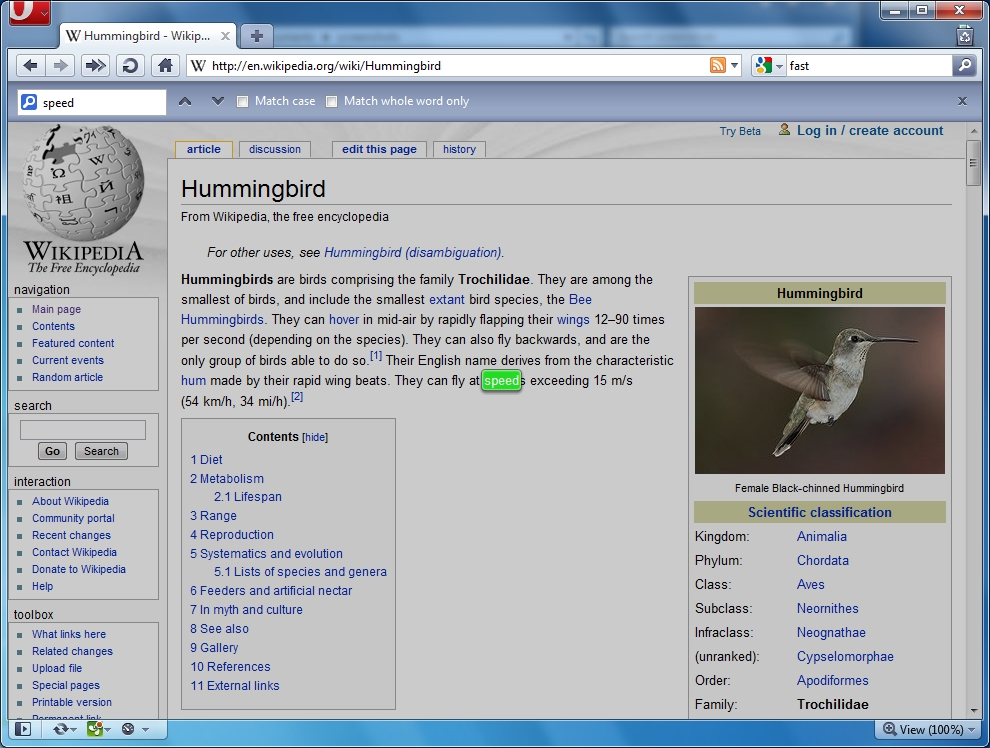The width and height of the screenshot is (990, 748).
Task: Click the page's vertical scrollbar thumb
Action: click(x=973, y=163)
